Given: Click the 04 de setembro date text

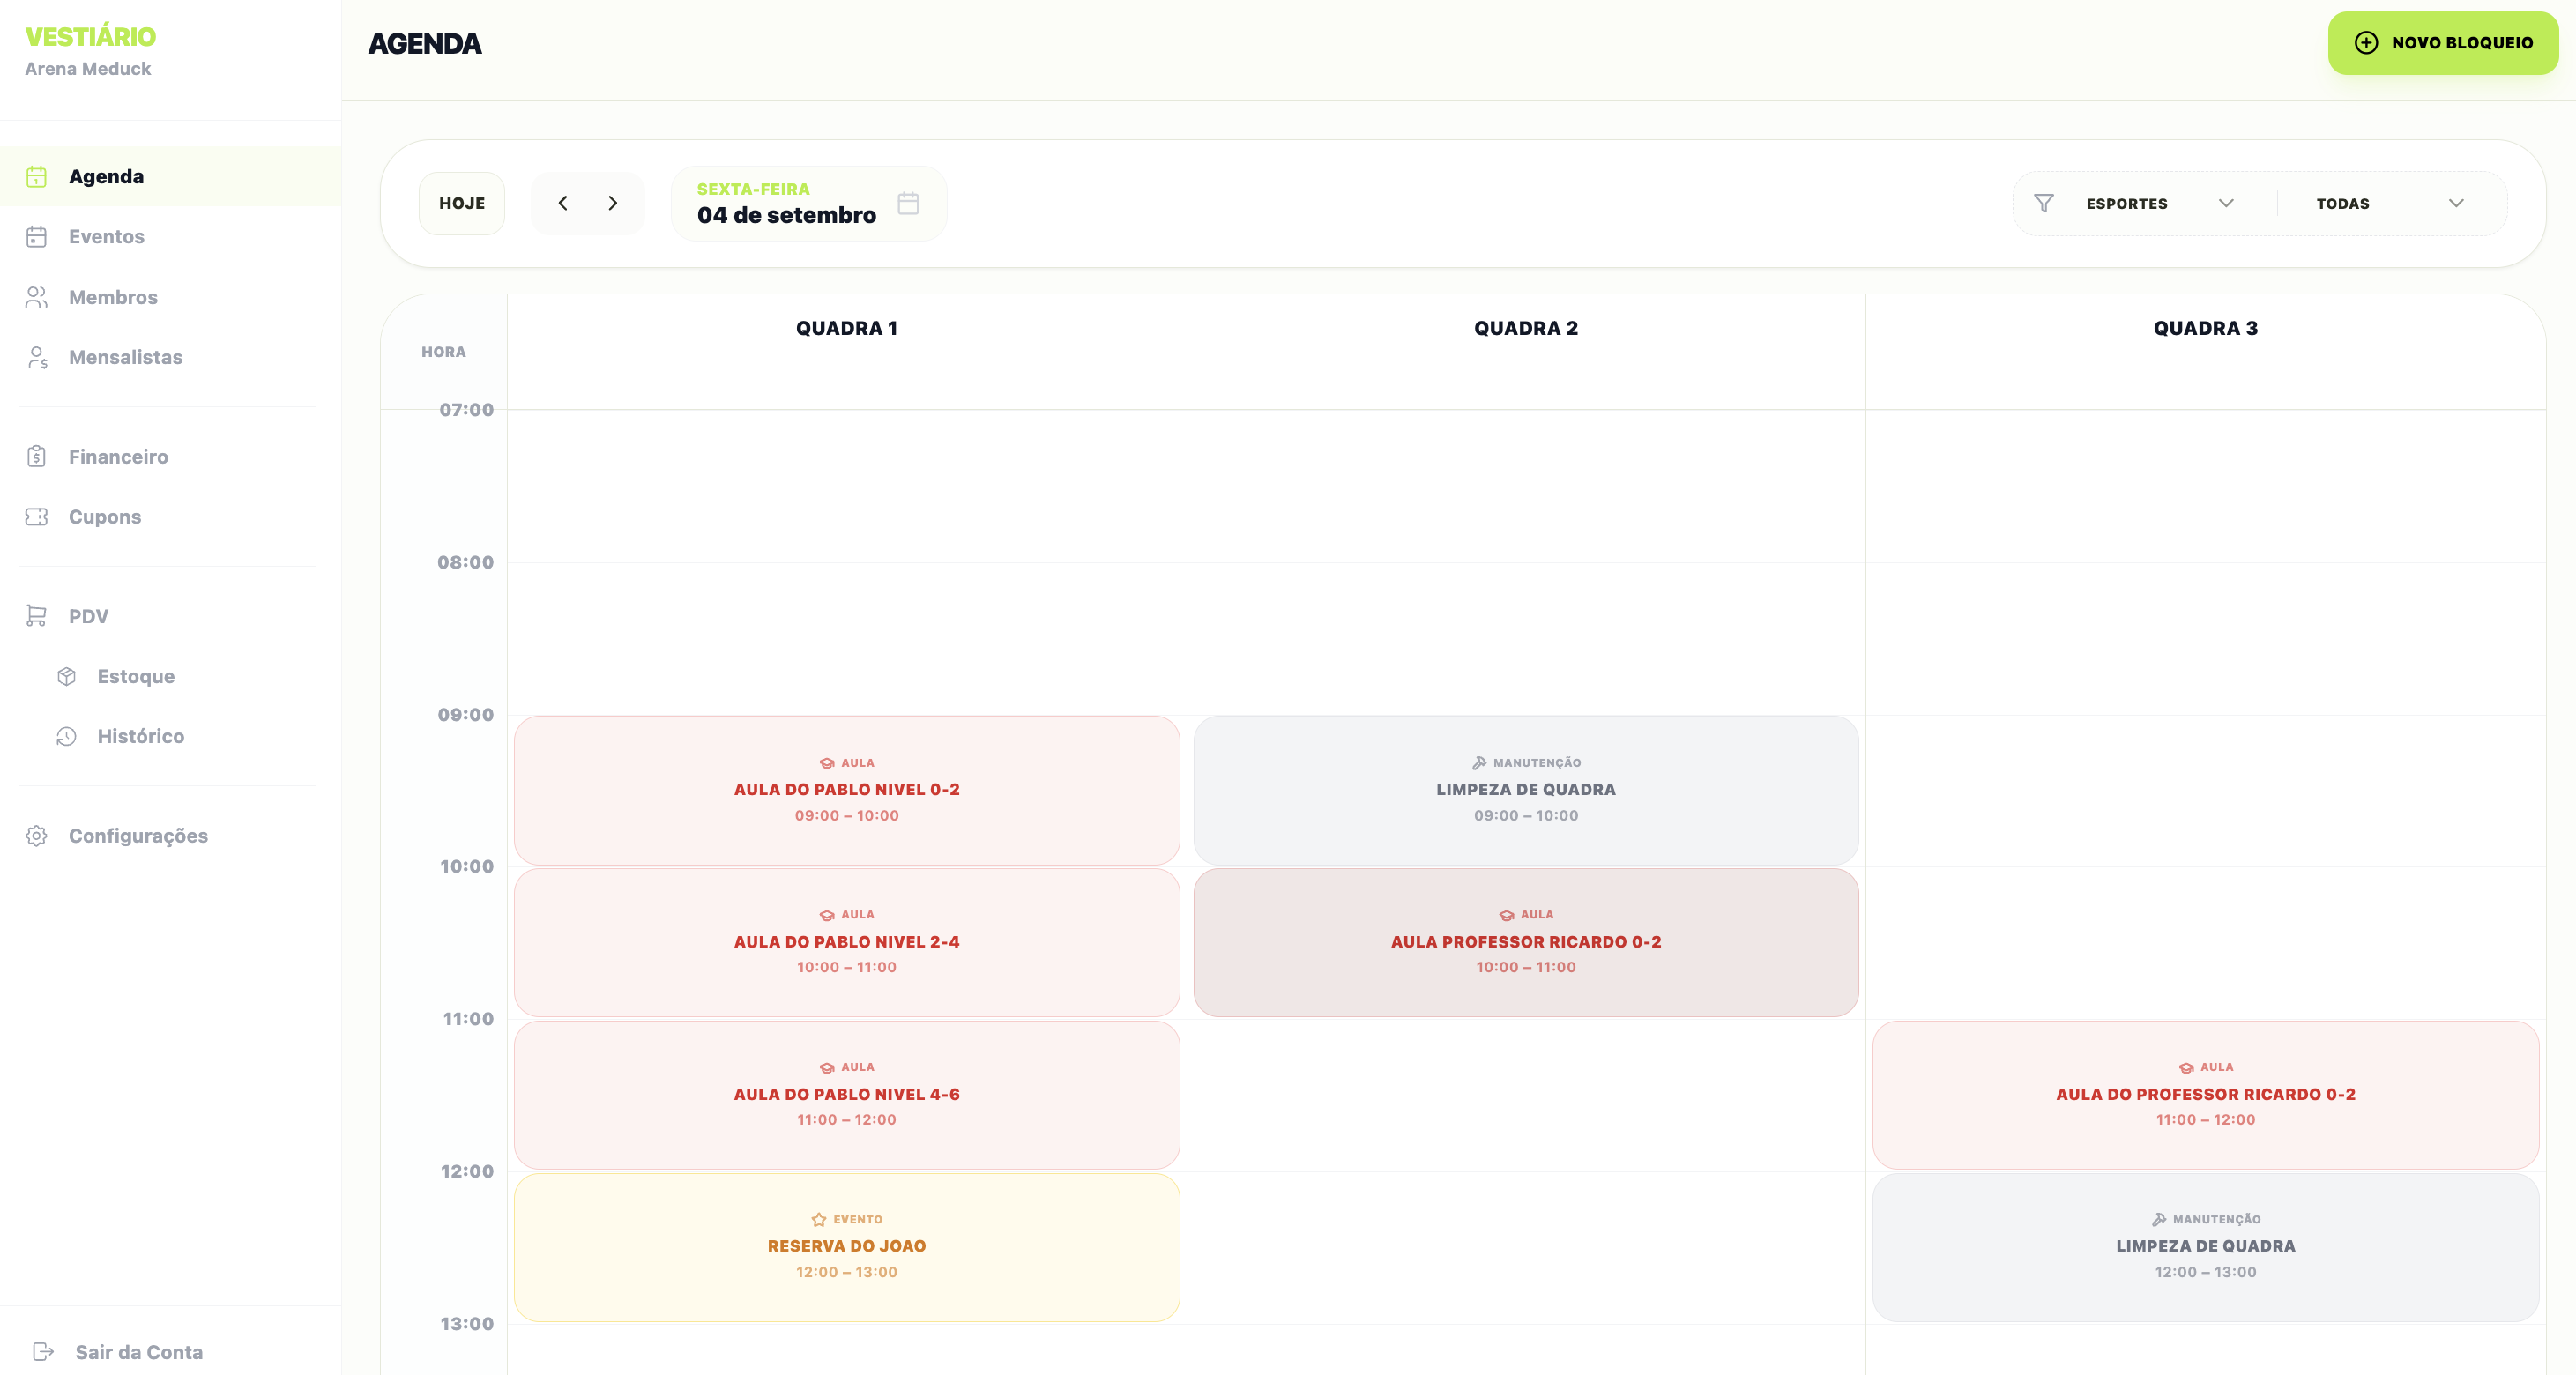Looking at the screenshot, I should [x=787, y=215].
